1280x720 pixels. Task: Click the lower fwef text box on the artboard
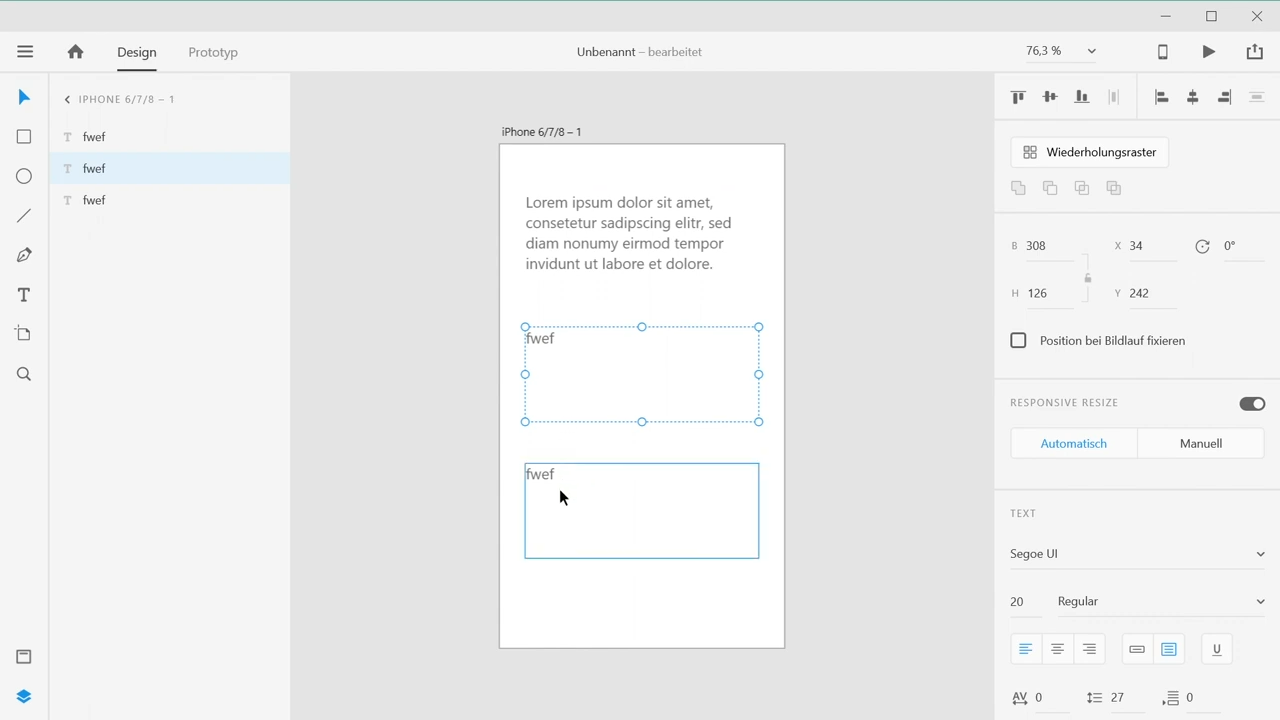point(642,511)
